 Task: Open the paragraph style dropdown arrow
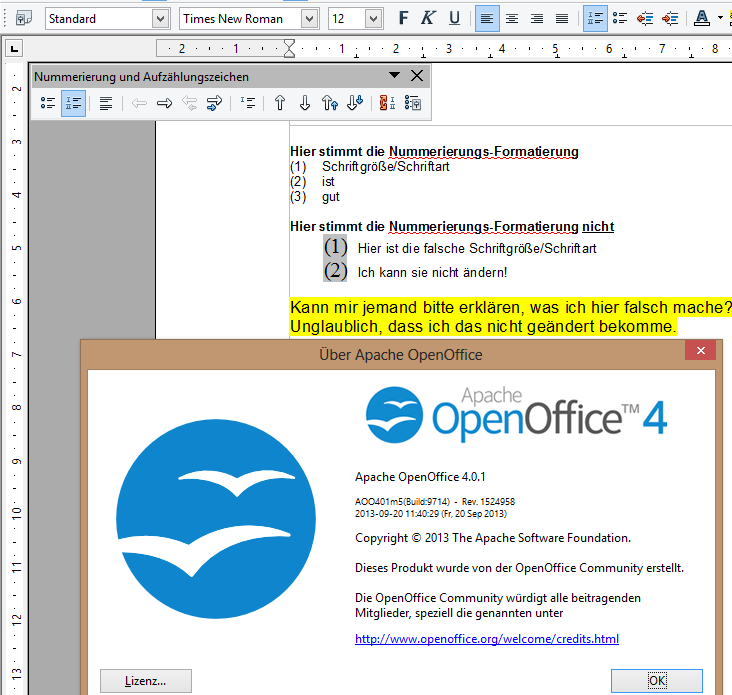[160, 19]
